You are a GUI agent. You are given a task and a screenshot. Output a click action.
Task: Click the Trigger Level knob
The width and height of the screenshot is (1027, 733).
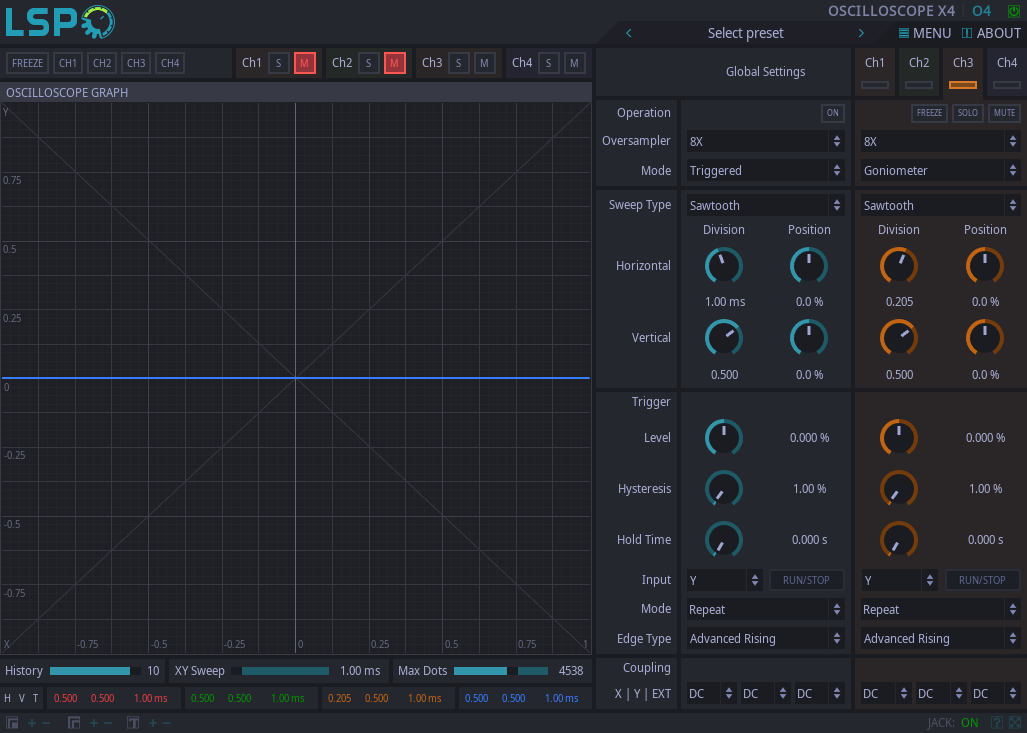(723, 437)
